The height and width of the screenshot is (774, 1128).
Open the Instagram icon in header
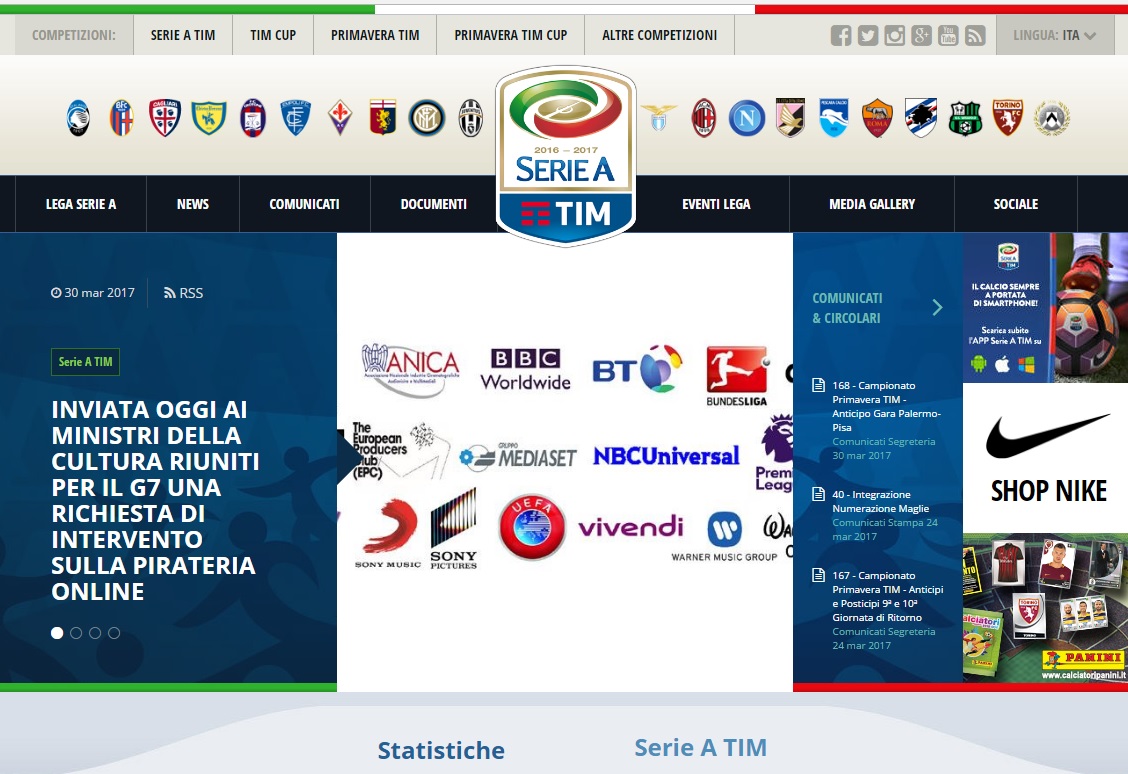pos(894,35)
